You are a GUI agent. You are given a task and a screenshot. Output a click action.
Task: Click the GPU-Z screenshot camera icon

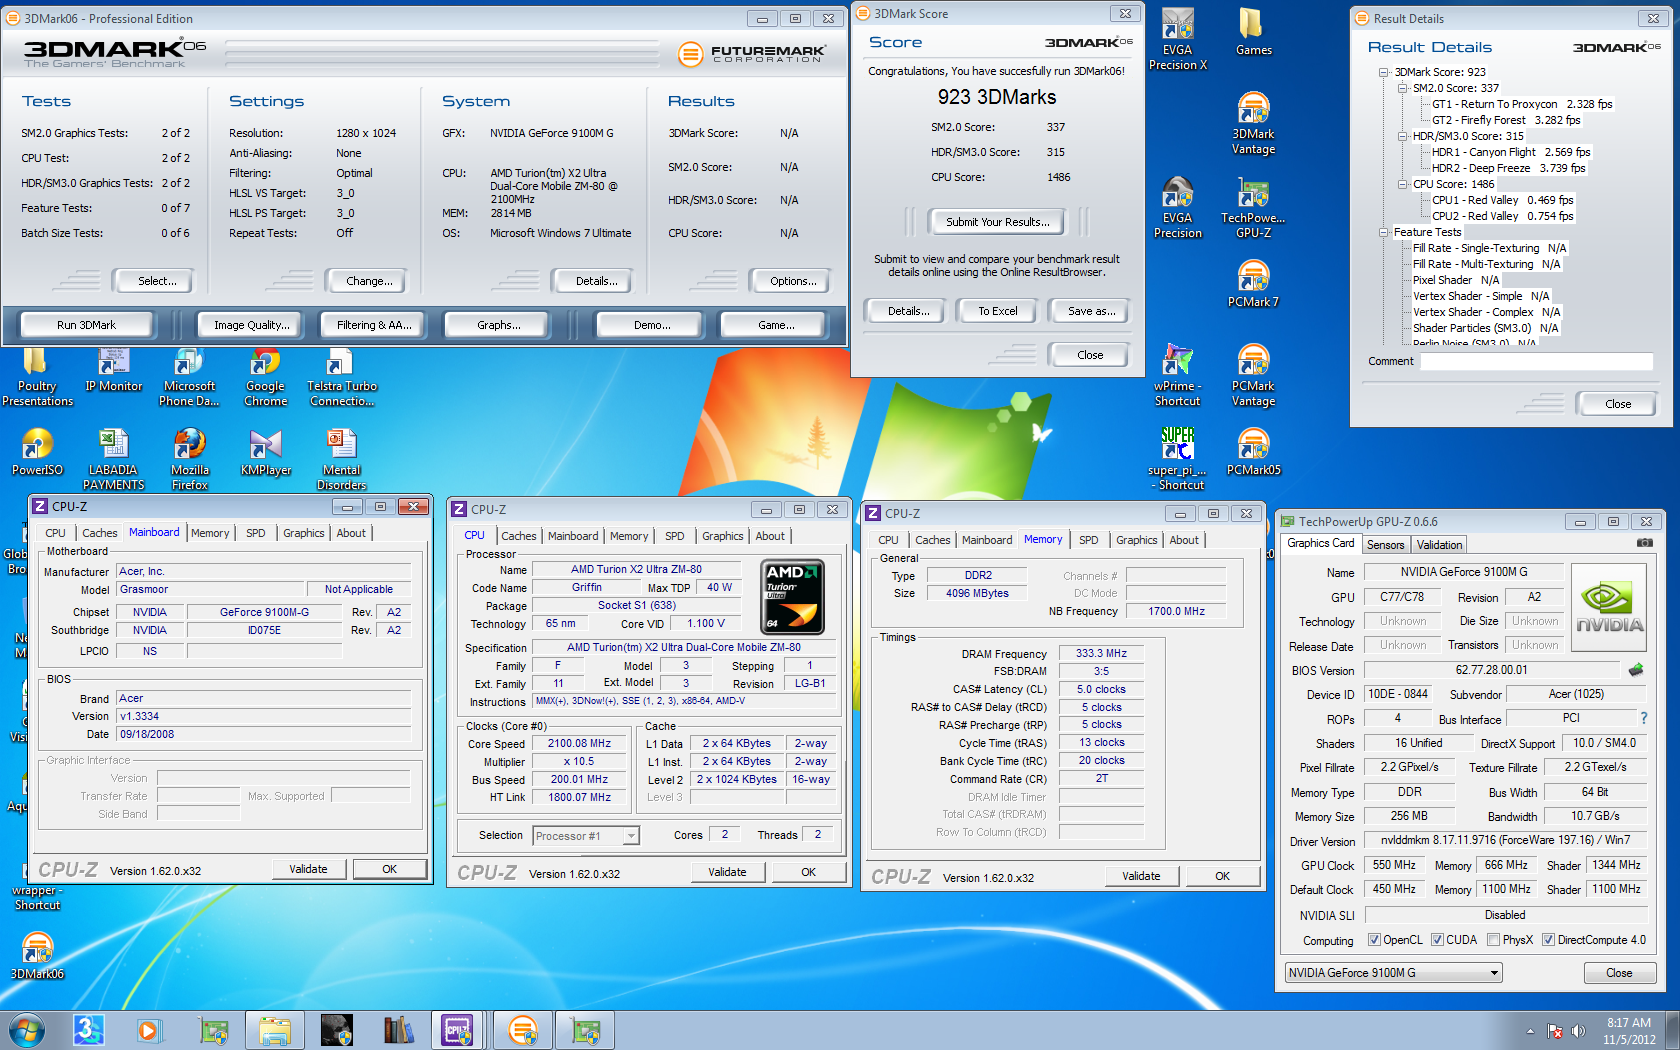[x=1644, y=543]
